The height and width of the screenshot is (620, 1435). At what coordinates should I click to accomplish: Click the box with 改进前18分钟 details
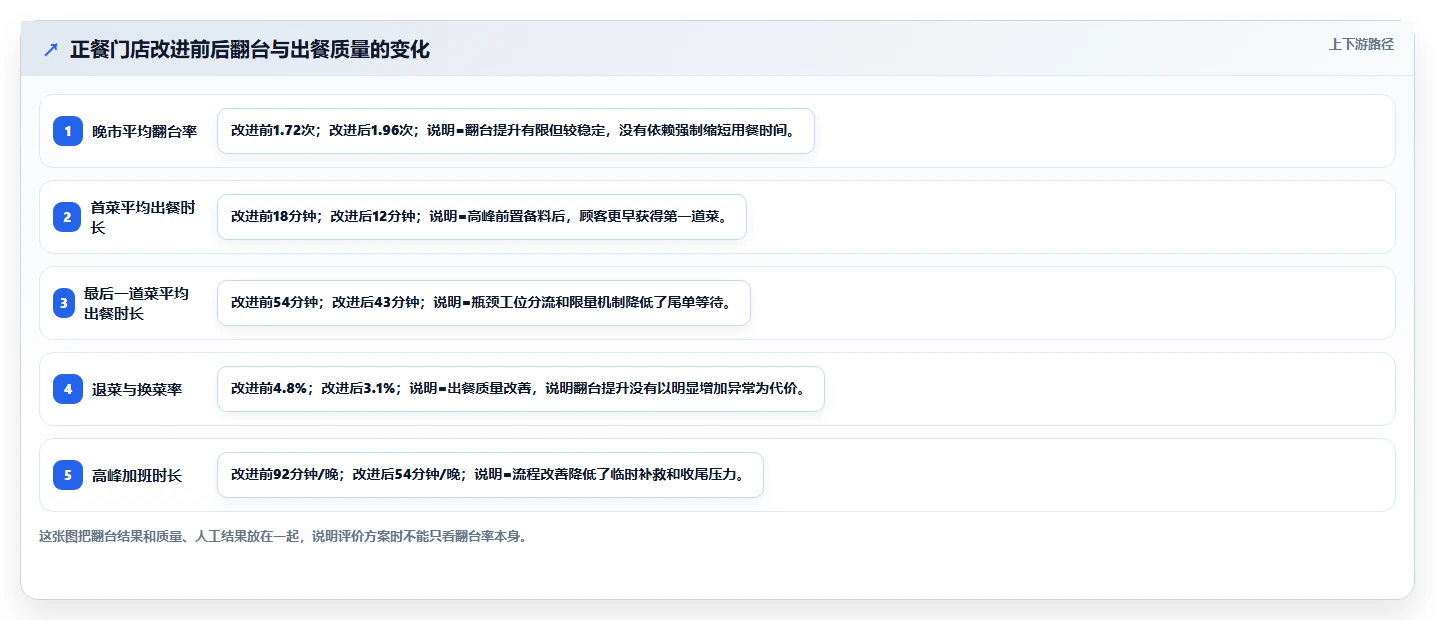pyautogui.click(x=482, y=217)
